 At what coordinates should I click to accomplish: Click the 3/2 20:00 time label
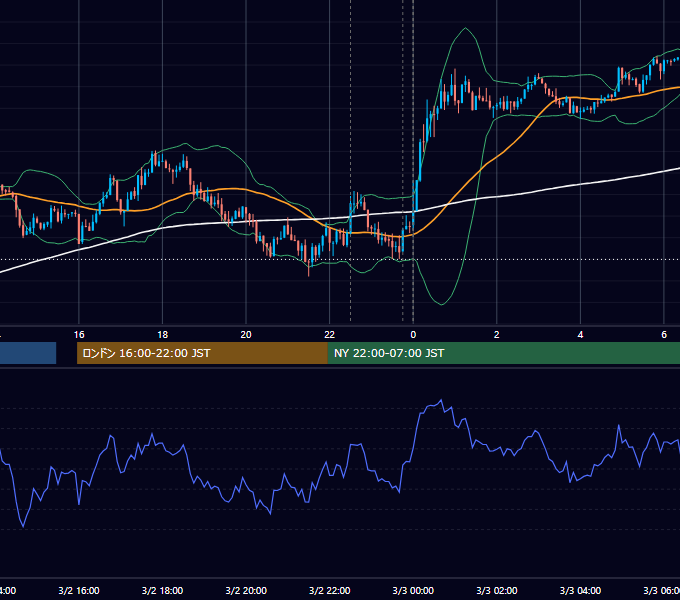point(246,590)
